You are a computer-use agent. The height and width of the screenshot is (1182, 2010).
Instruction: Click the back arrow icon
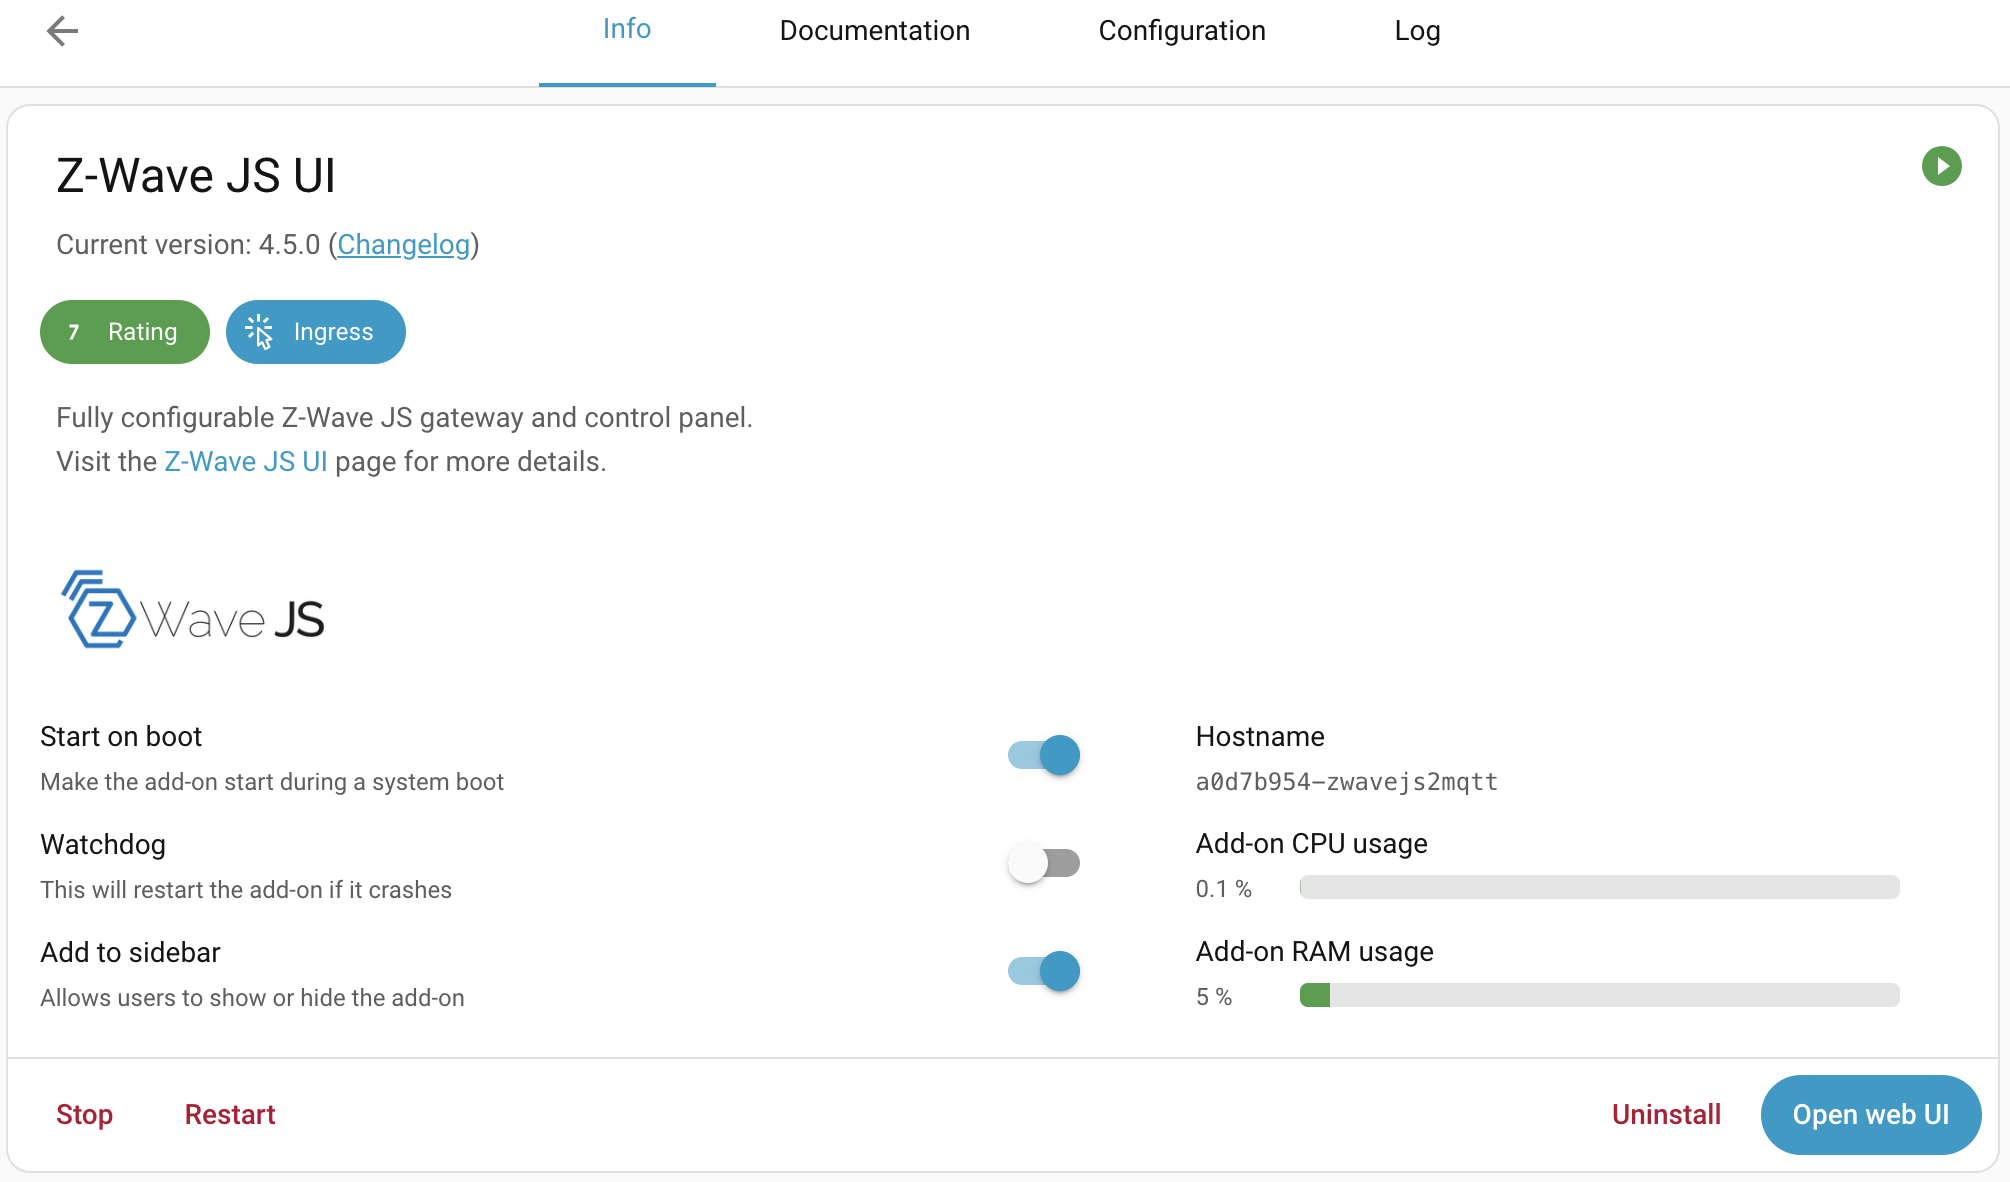pos(62,31)
